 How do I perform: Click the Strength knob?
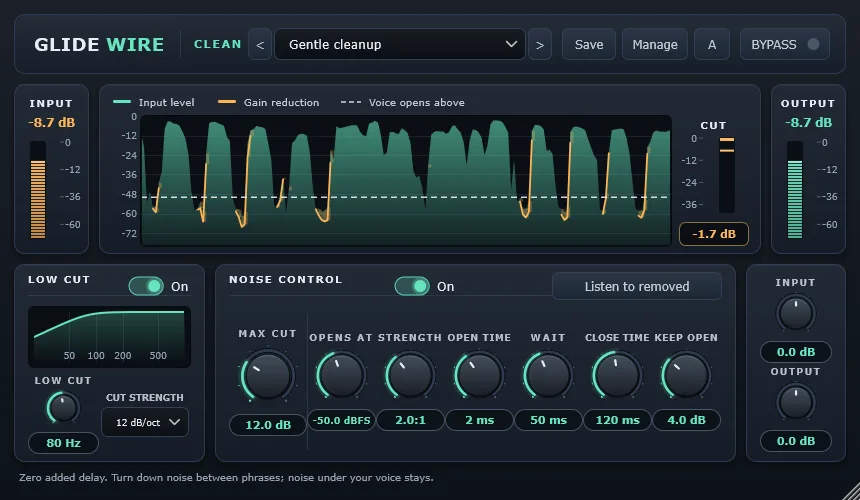click(x=410, y=375)
